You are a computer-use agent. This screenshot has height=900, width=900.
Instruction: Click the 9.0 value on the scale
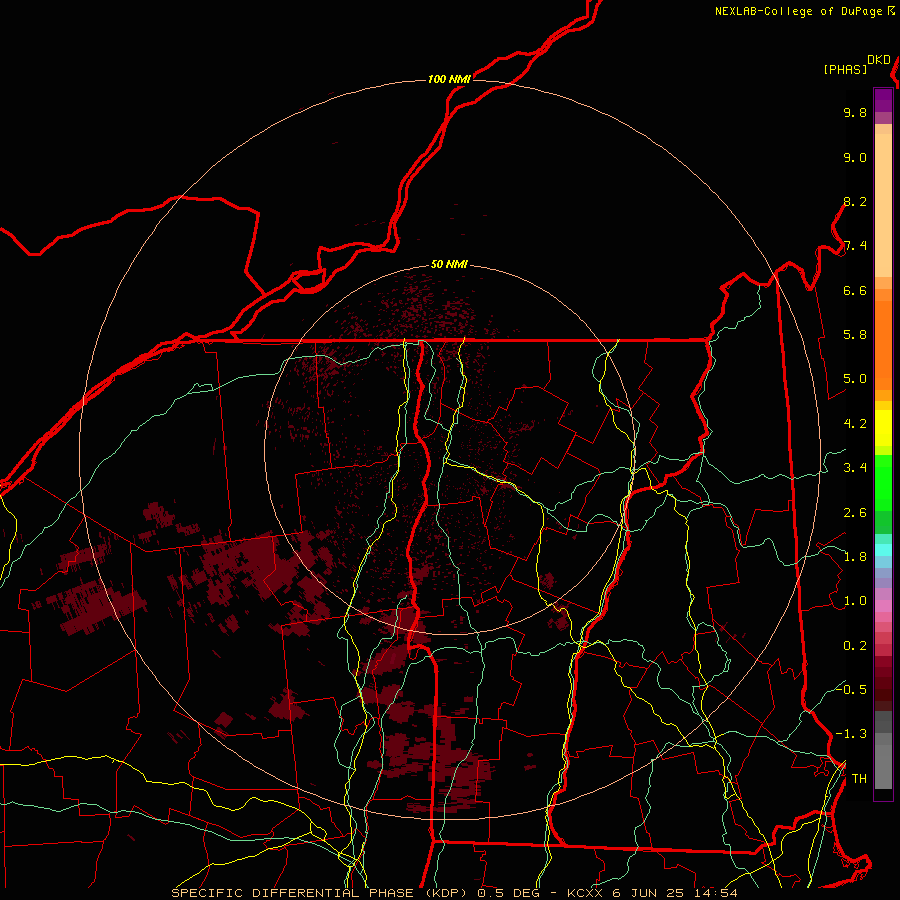click(855, 157)
